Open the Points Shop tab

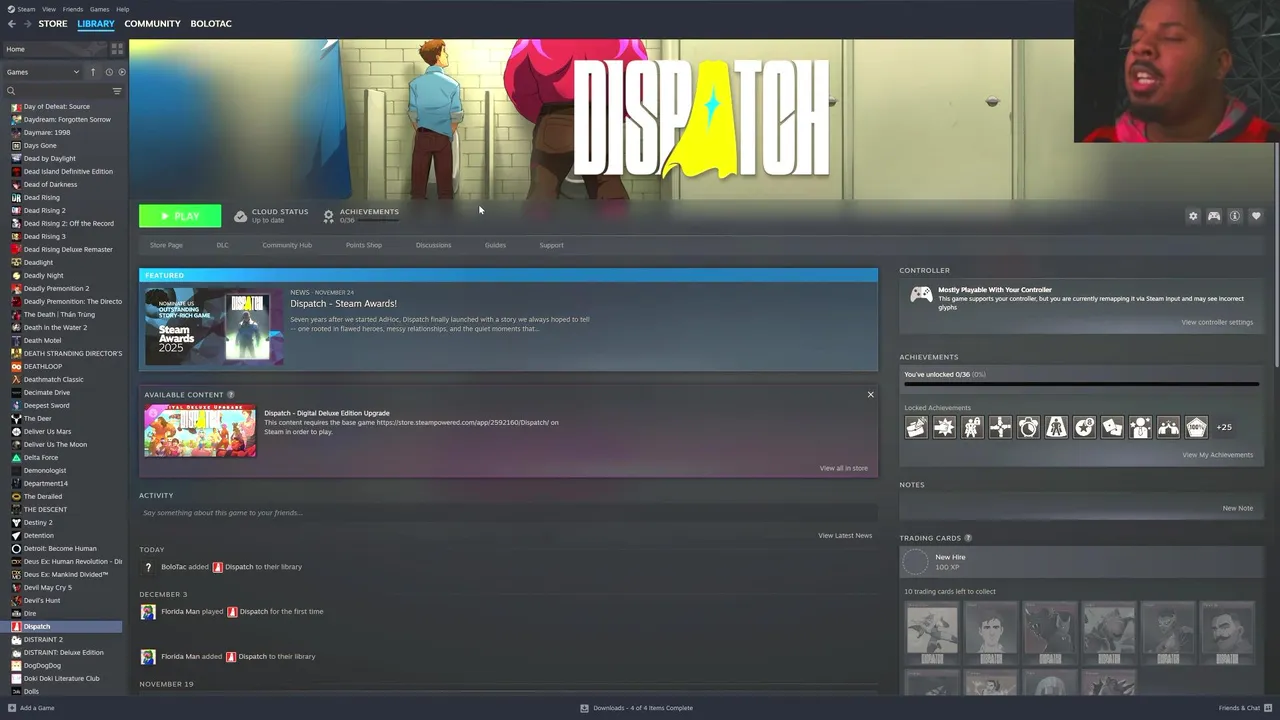(x=364, y=245)
